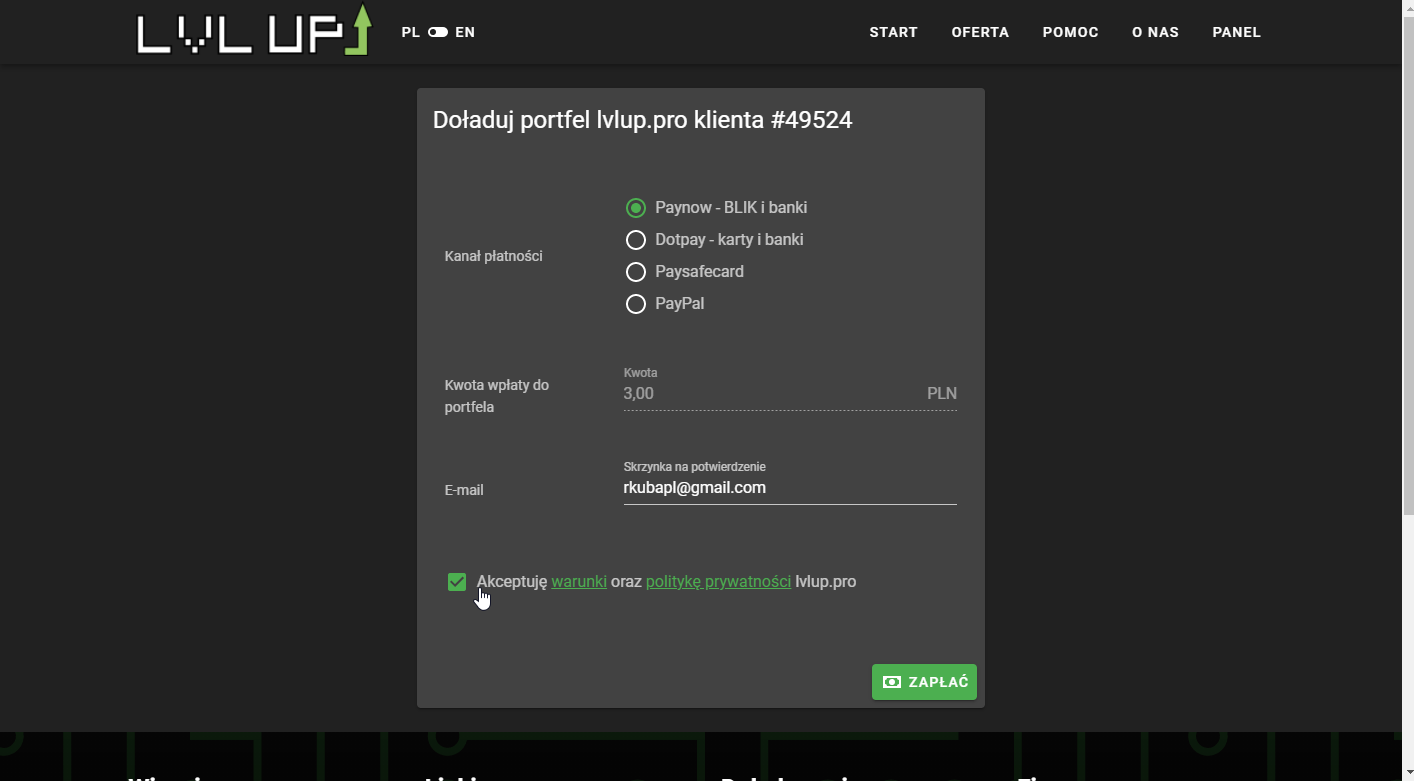Viewport: 1414px width, 781px height.
Task: Navigate to the O NAS page
Action: coord(1155,32)
